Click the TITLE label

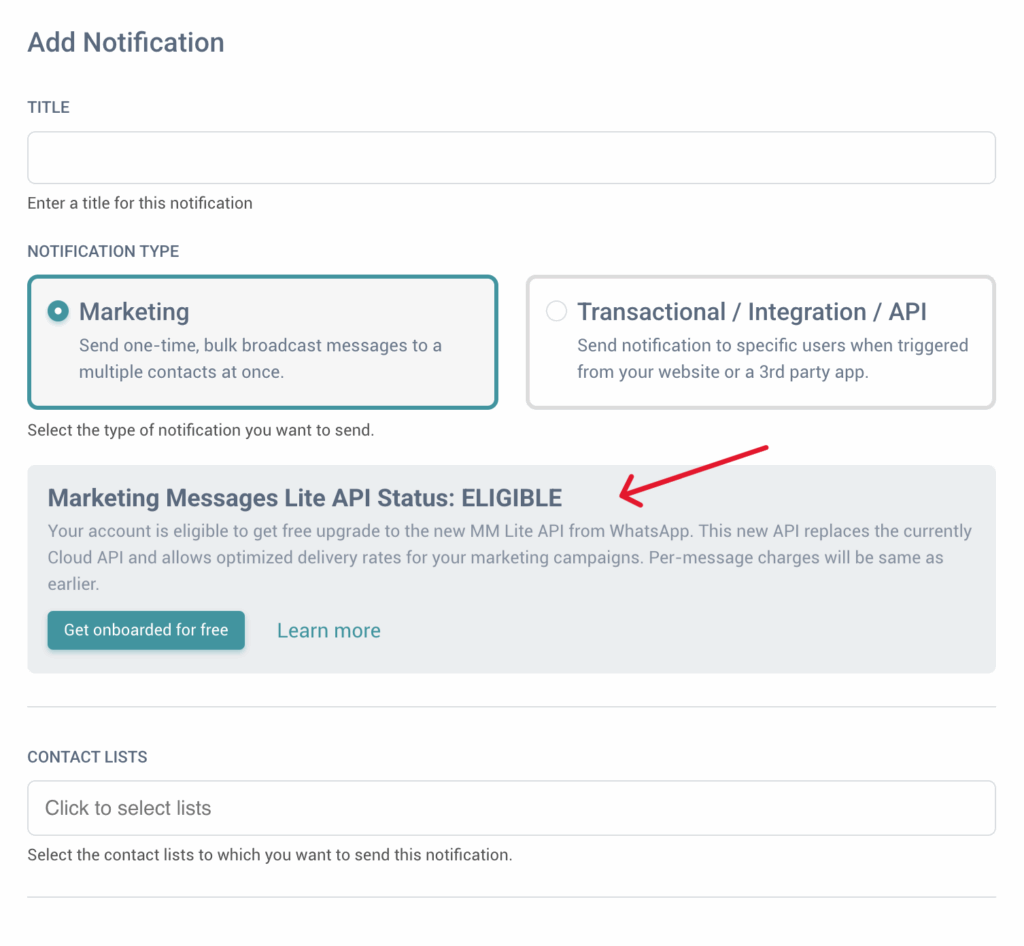[48, 107]
